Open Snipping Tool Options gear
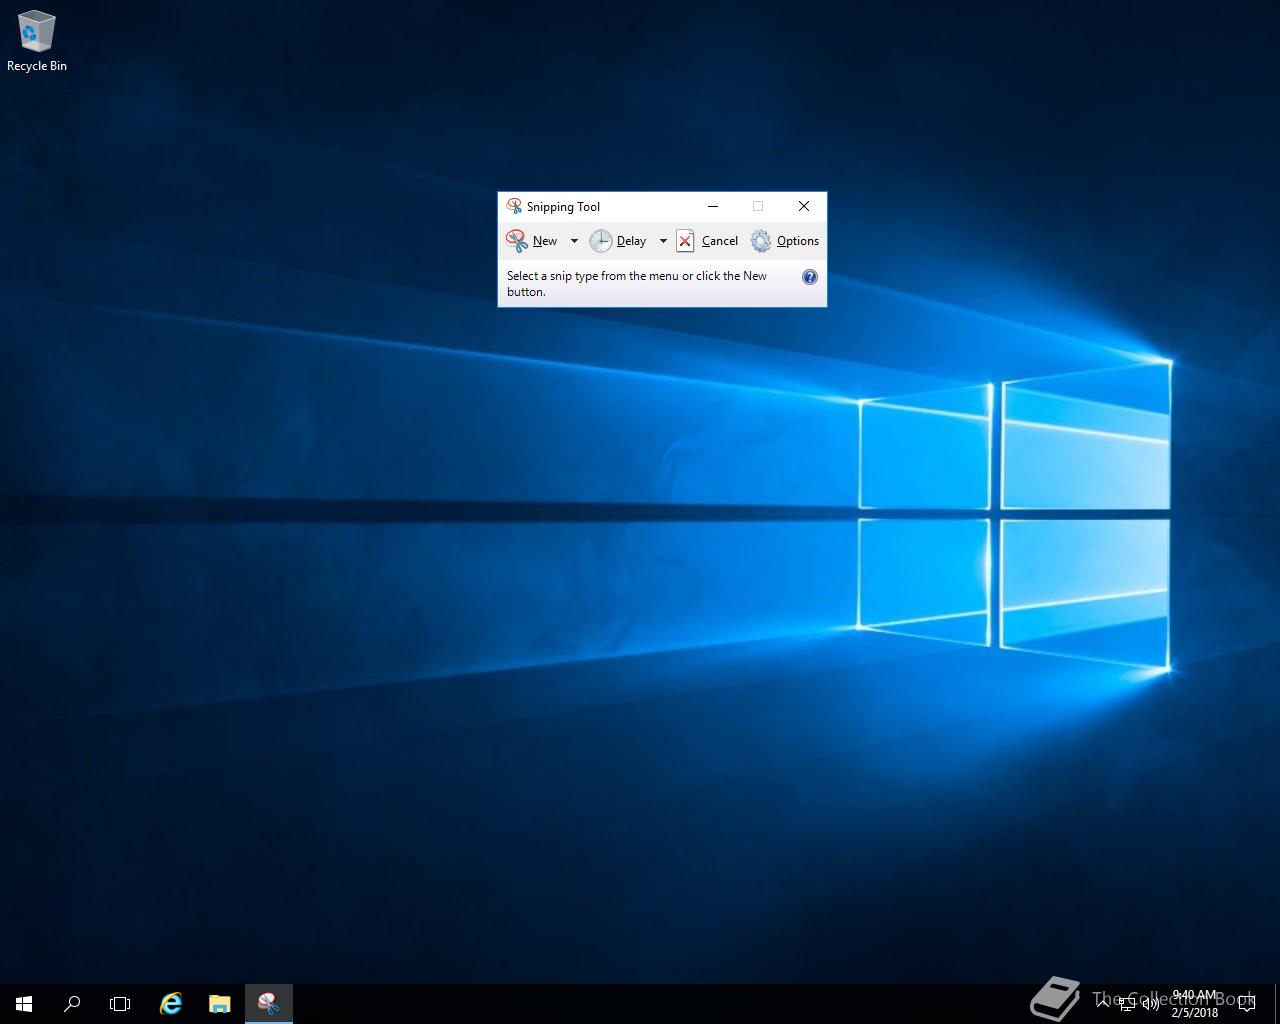Screen dimensions: 1280x1024 point(785,241)
